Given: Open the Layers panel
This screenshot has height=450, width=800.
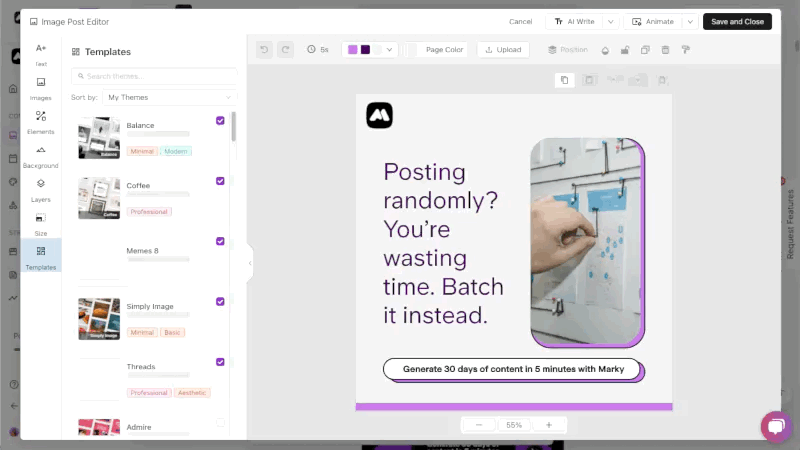Looking at the screenshot, I should click(41, 190).
